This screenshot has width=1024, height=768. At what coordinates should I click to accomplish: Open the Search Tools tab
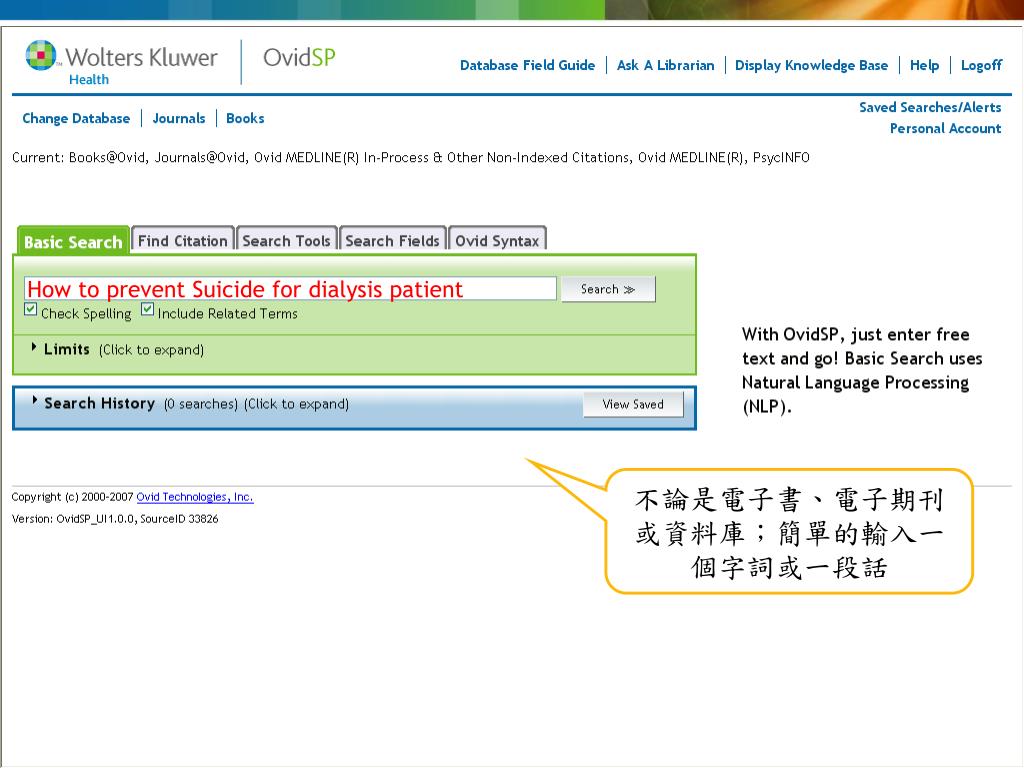tap(287, 240)
